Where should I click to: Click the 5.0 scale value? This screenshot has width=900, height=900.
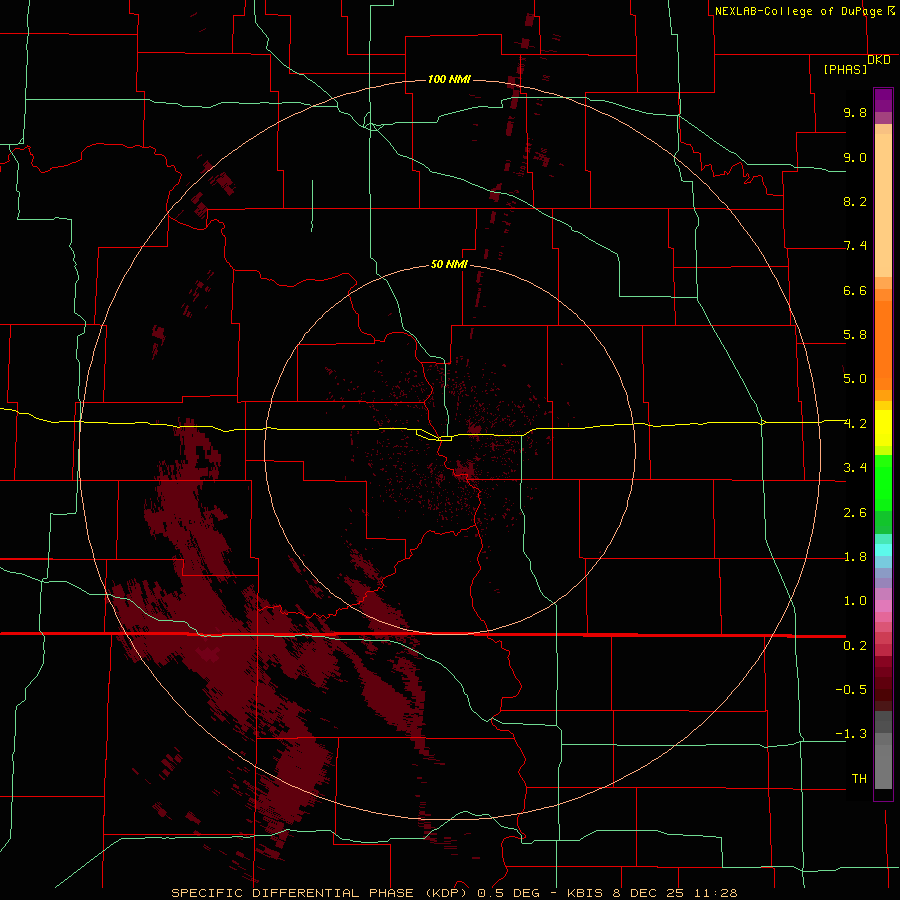[x=855, y=379]
